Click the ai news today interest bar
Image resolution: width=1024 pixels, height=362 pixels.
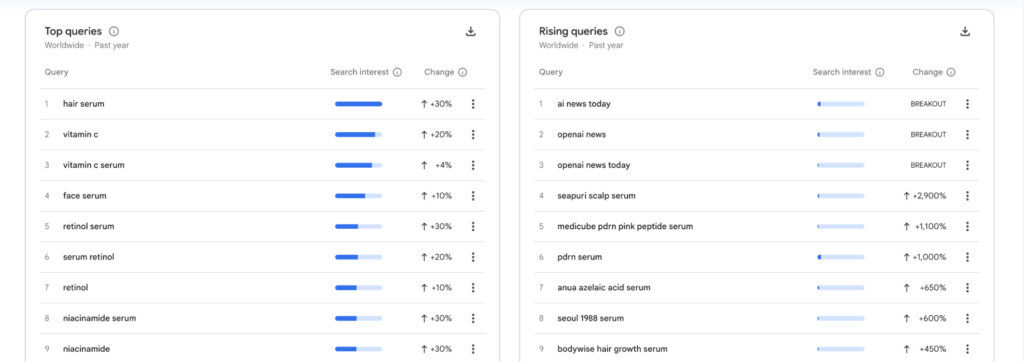pos(840,104)
